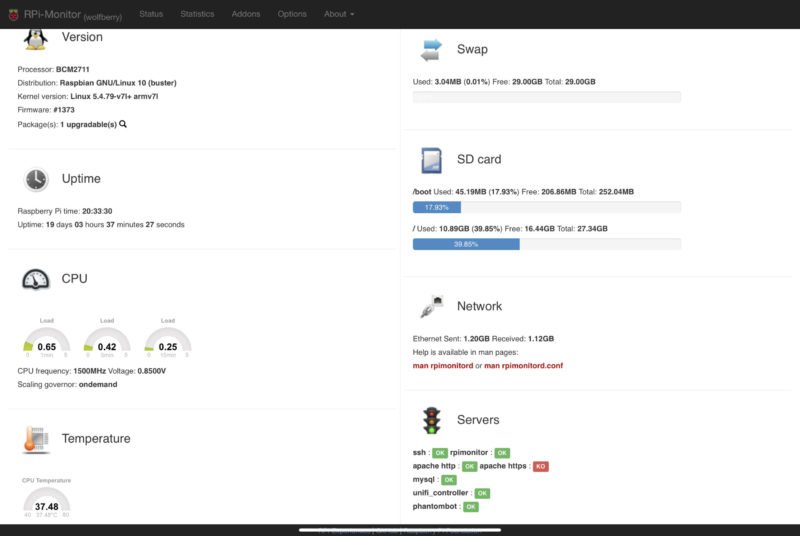Screen dimensions: 800x536
Task: Click CPU frequency 1500MHz value
Action: click(89, 371)
